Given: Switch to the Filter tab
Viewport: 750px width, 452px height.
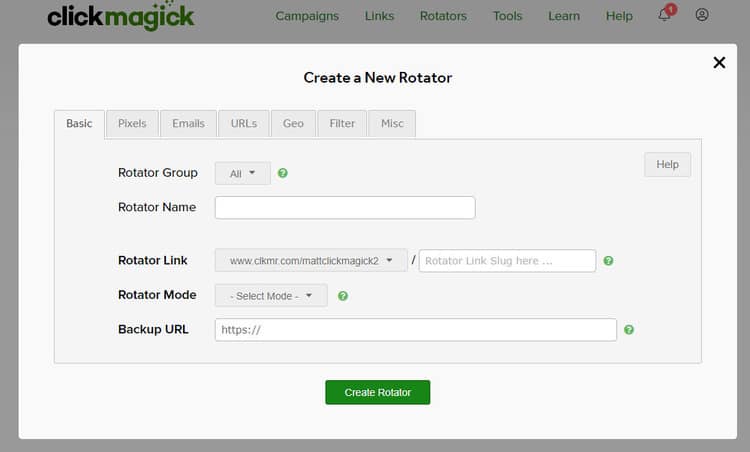Looking at the screenshot, I should pos(342,123).
